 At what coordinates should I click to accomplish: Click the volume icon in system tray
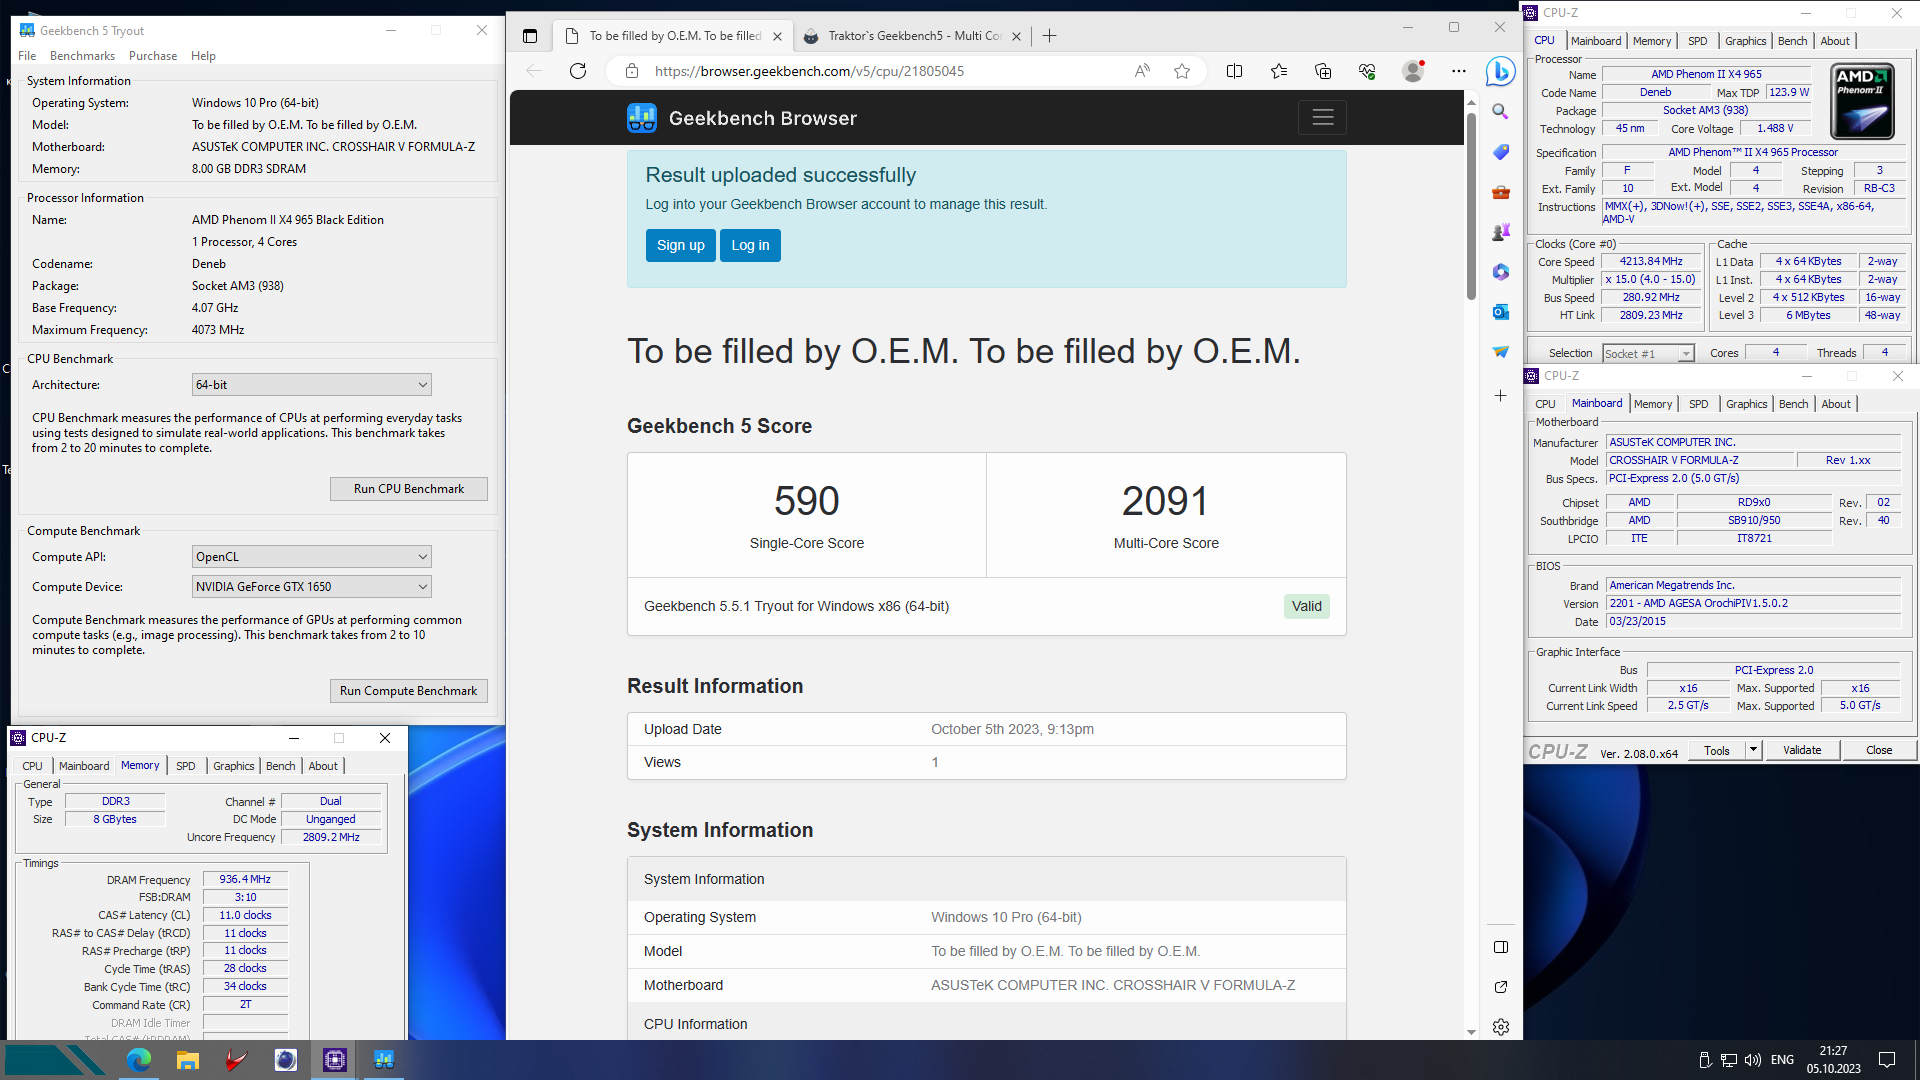coord(1752,1060)
